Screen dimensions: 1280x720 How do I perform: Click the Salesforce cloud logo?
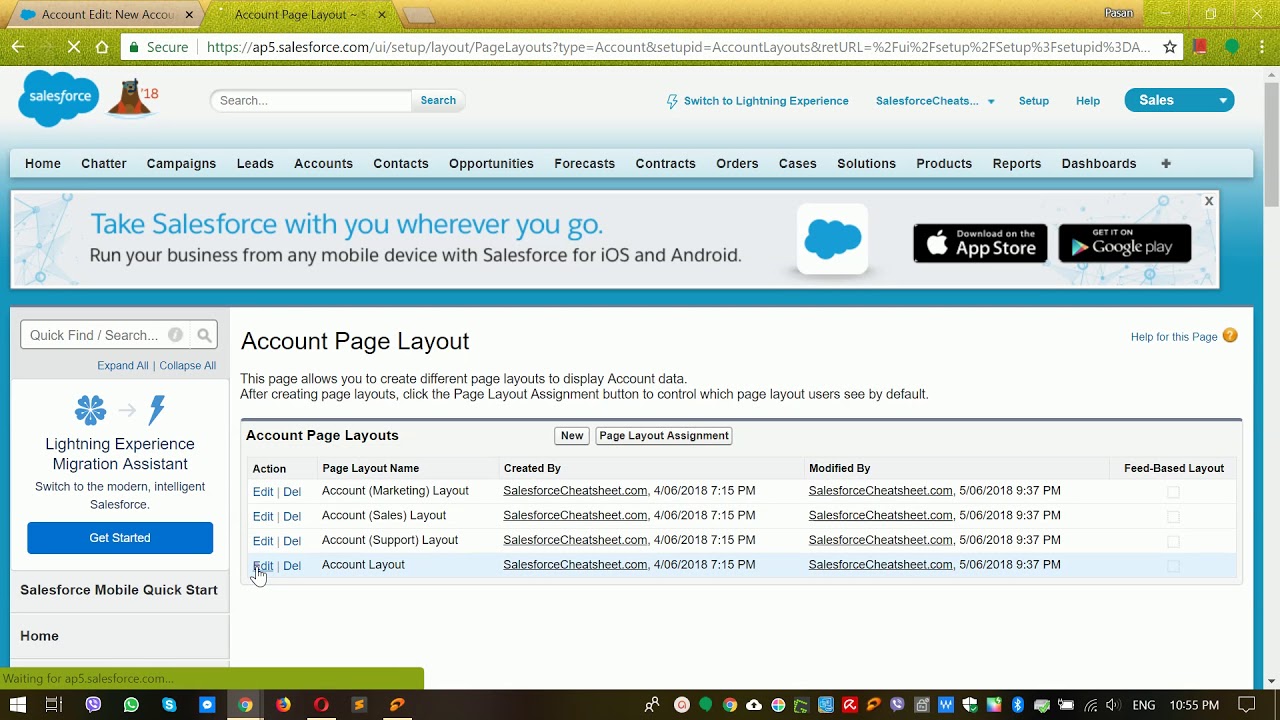pos(58,98)
